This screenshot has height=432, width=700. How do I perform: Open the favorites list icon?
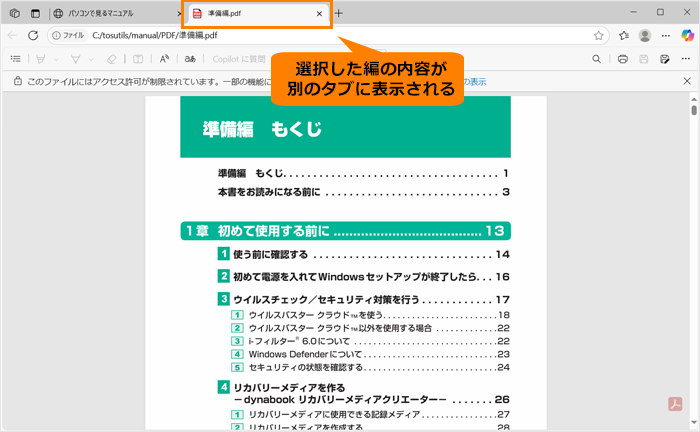coord(624,36)
